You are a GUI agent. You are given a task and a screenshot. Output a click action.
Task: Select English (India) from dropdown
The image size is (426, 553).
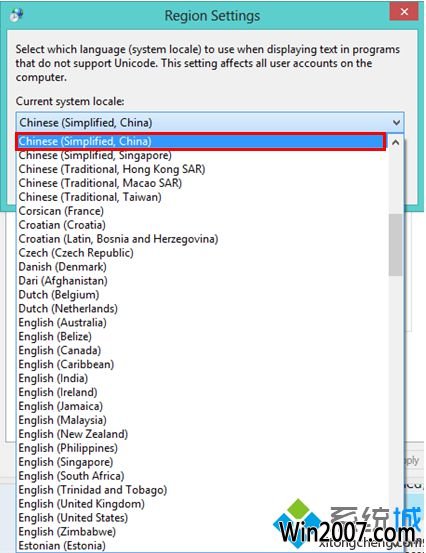[201, 378]
